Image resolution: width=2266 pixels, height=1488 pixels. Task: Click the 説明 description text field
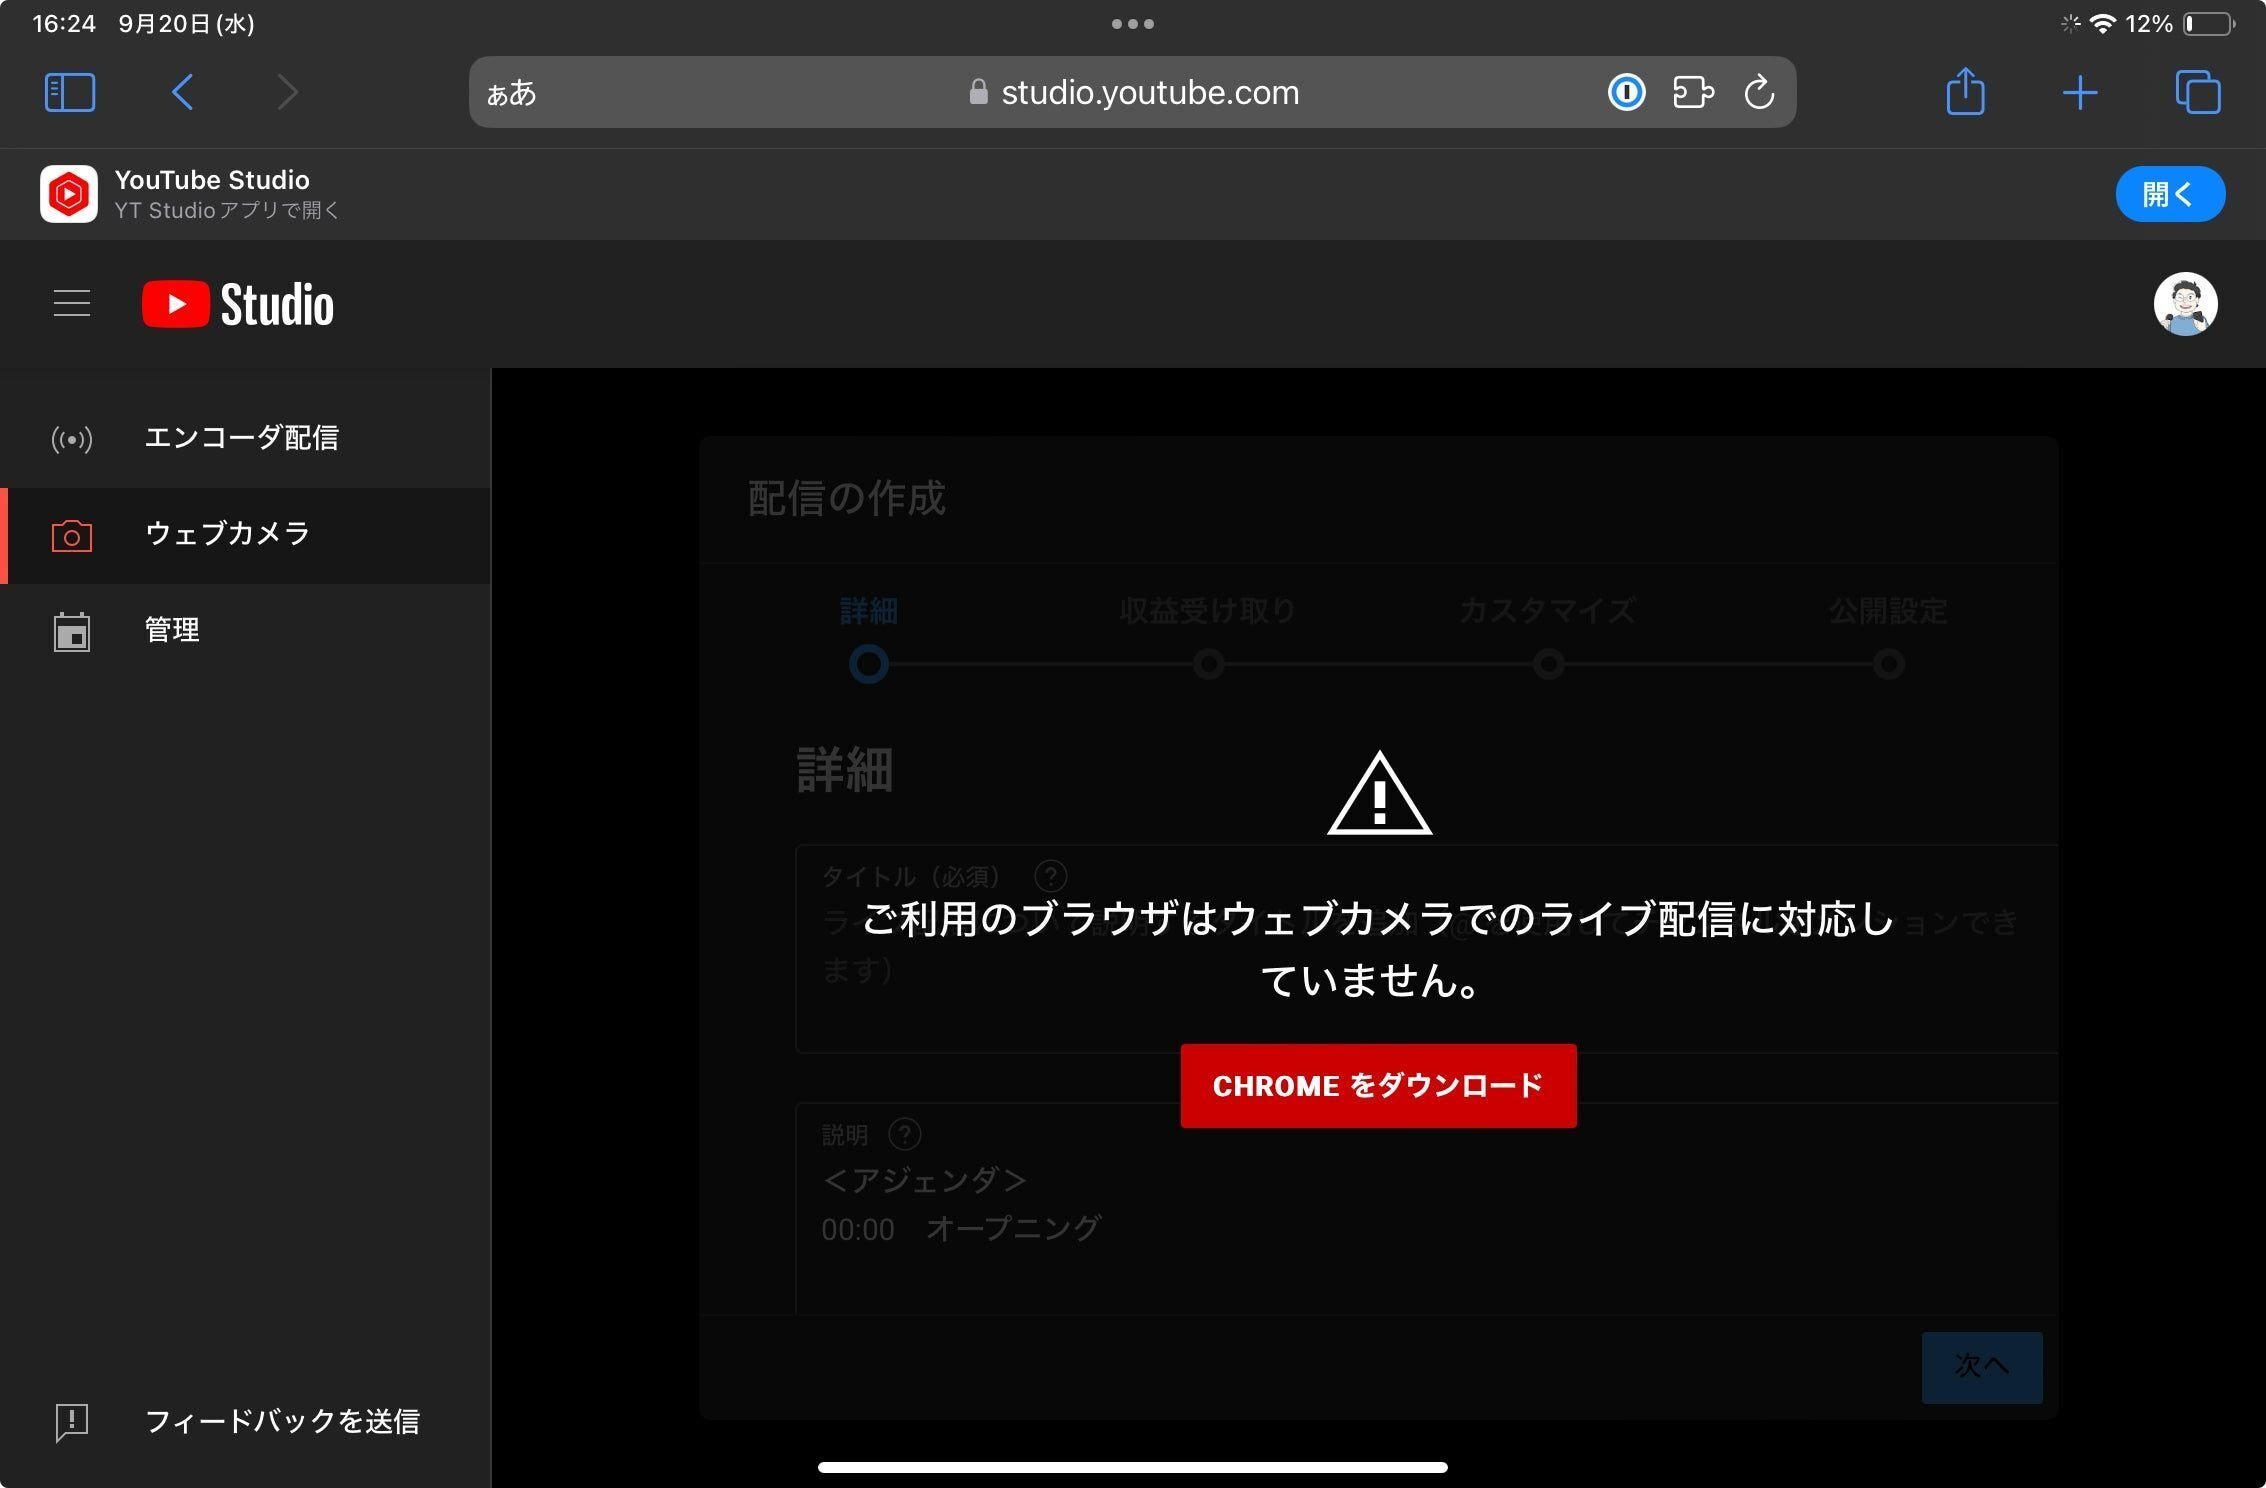[x=1426, y=1208]
